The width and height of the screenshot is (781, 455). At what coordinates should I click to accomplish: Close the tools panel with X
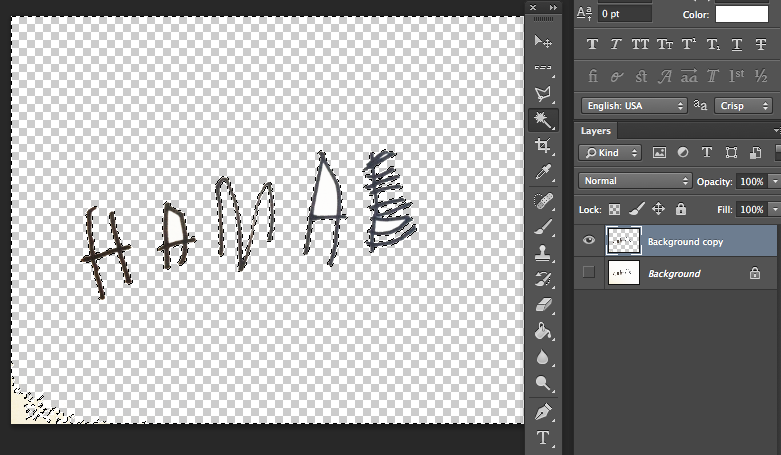(x=533, y=7)
